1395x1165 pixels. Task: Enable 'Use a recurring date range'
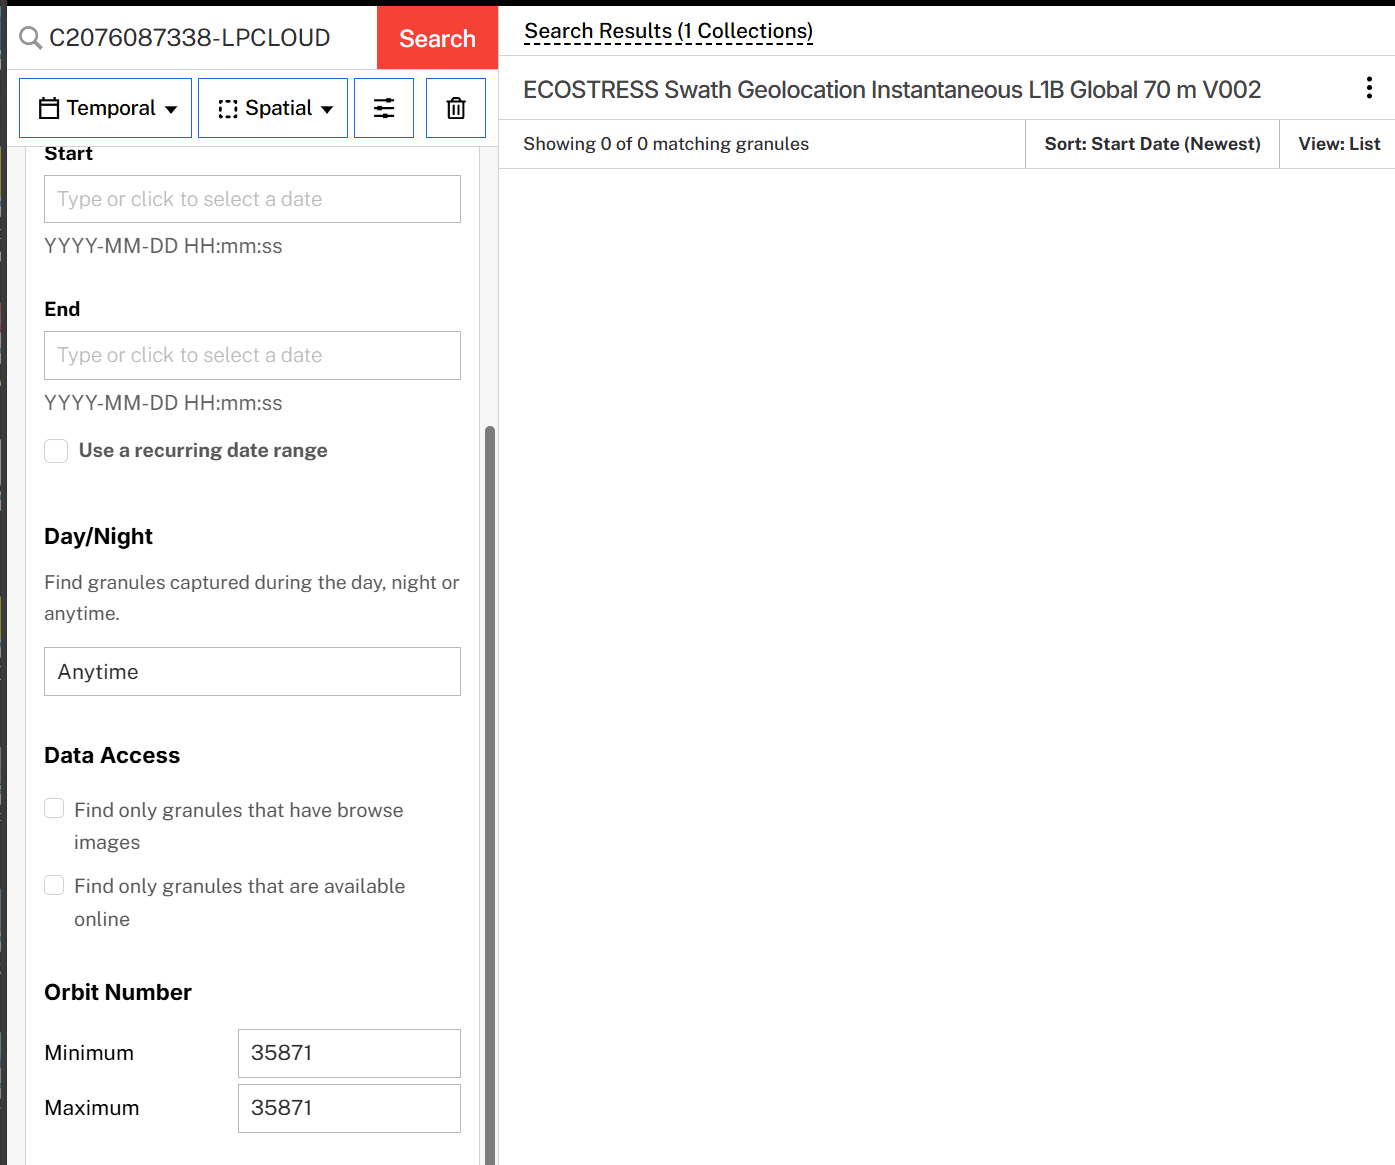coord(56,451)
